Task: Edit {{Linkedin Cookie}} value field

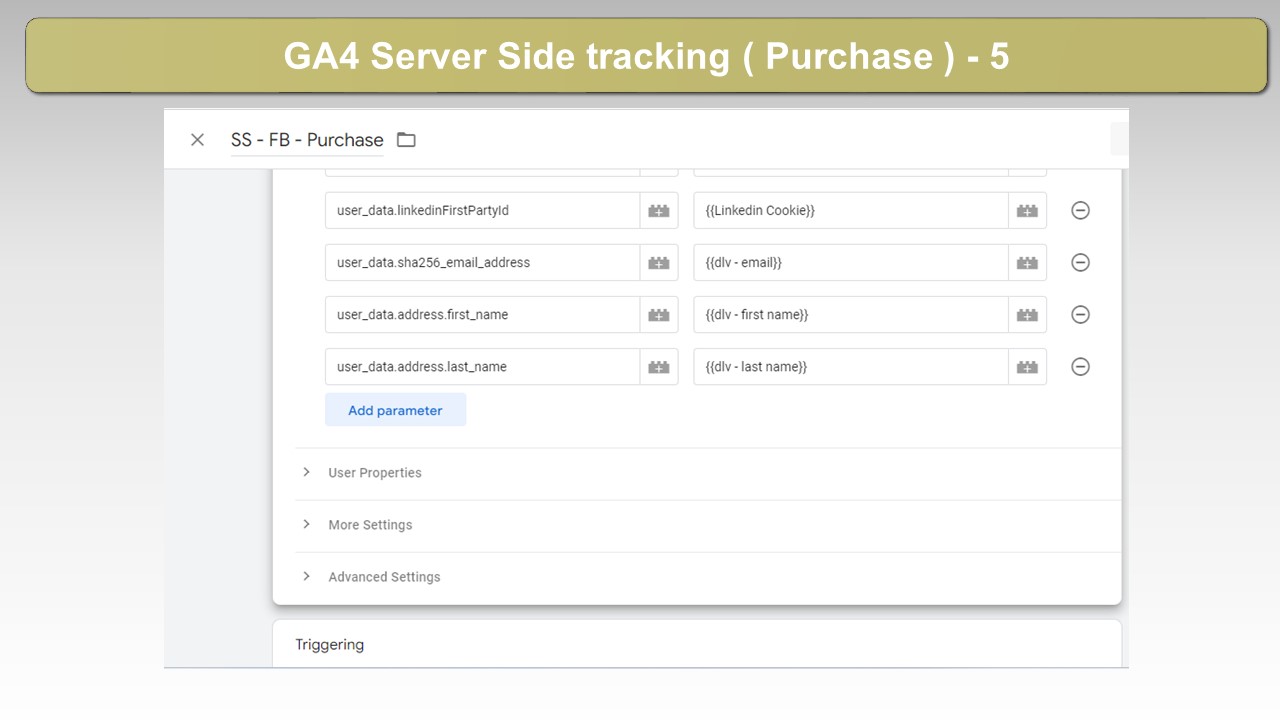Action: point(850,211)
